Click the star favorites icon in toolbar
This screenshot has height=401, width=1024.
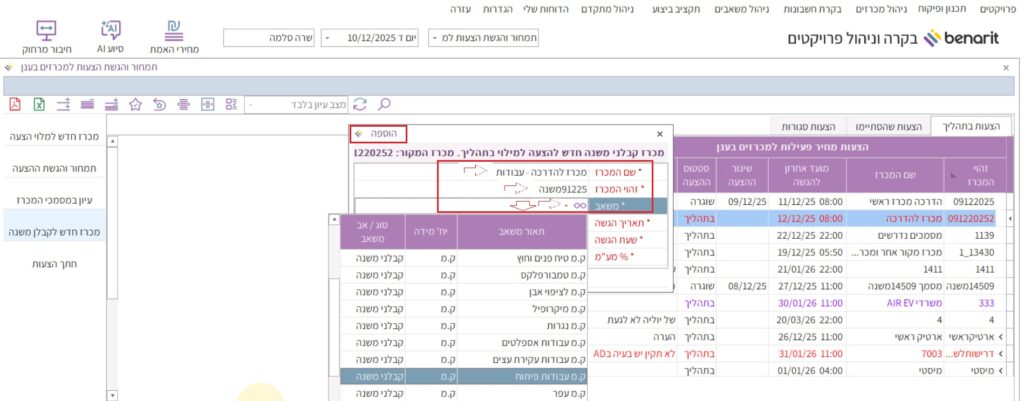135,104
